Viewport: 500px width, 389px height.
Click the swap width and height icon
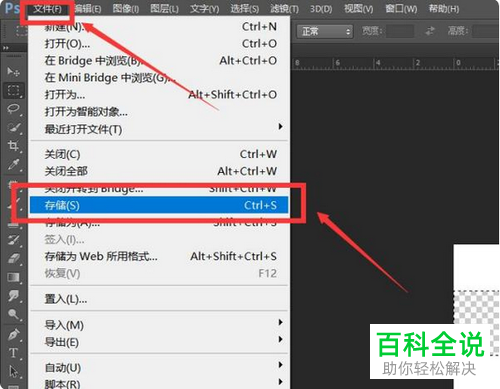pos(430,31)
